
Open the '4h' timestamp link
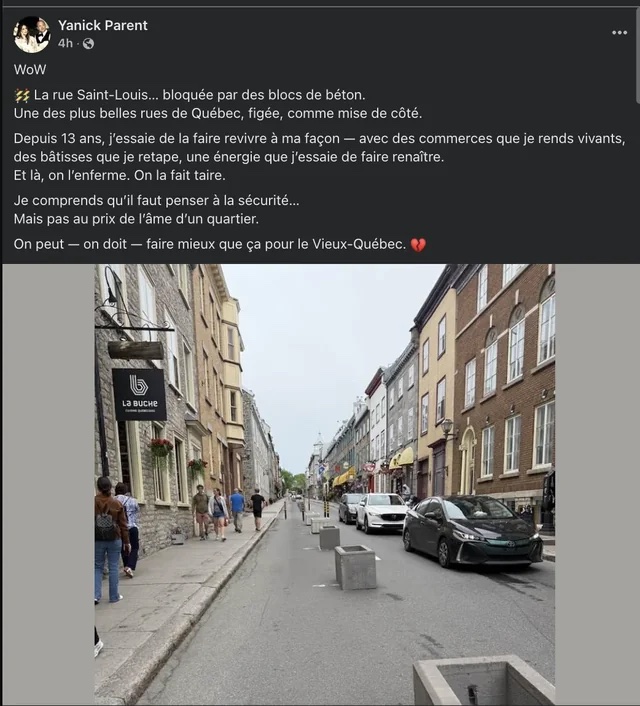[x=65, y=43]
